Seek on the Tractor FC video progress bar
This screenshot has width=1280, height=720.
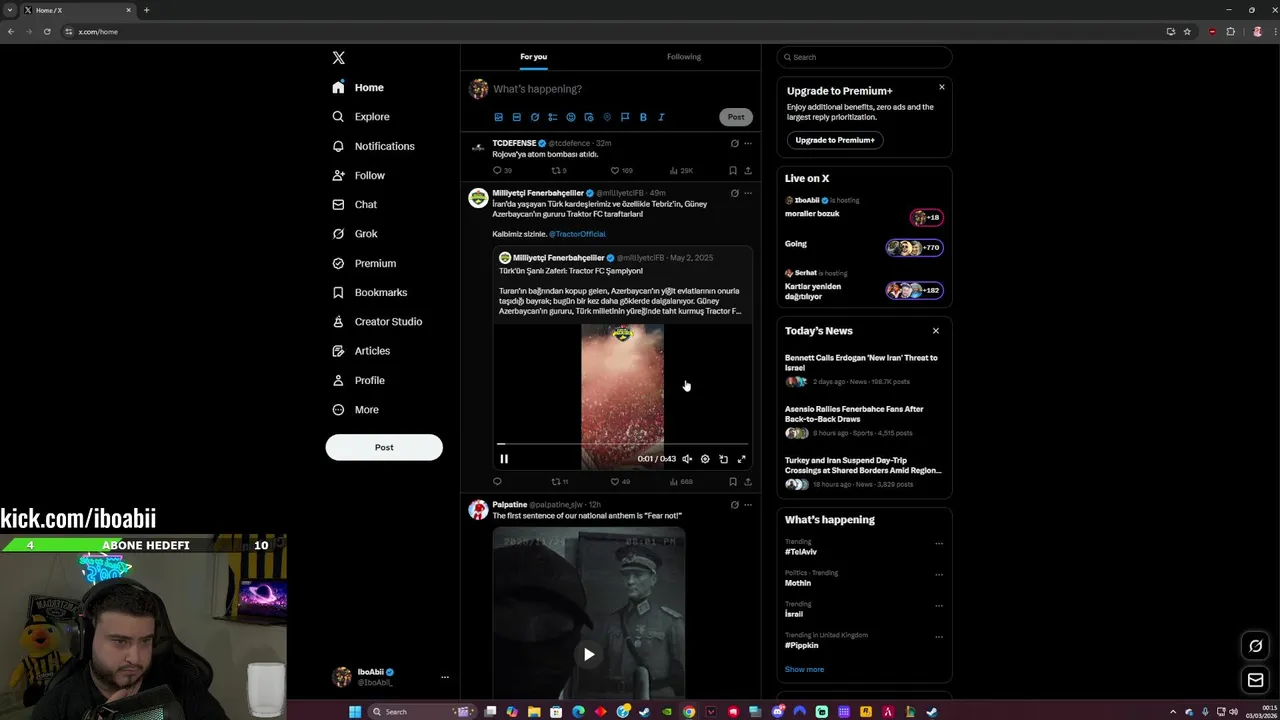coord(622,444)
